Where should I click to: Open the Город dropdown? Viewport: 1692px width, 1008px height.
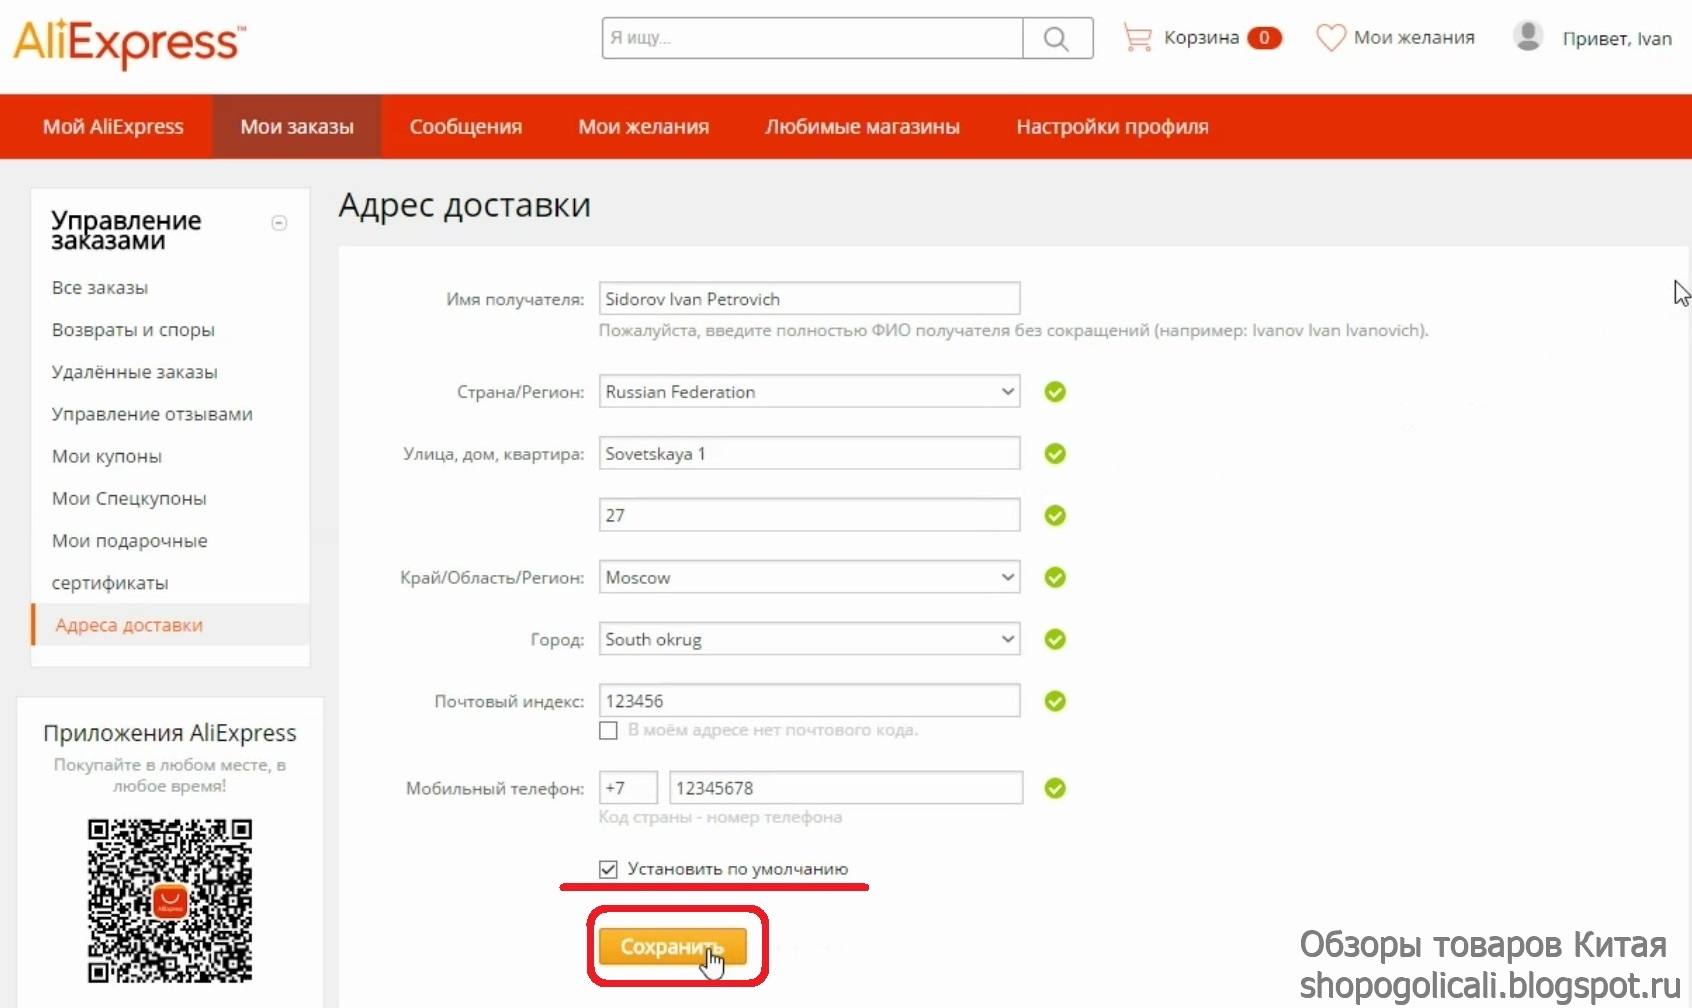(x=809, y=639)
